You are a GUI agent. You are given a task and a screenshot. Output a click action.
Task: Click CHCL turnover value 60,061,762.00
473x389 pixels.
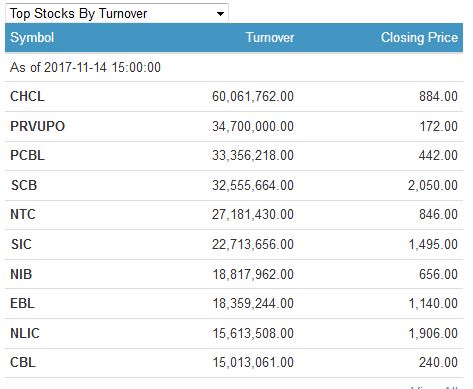(x=253, y=96)
